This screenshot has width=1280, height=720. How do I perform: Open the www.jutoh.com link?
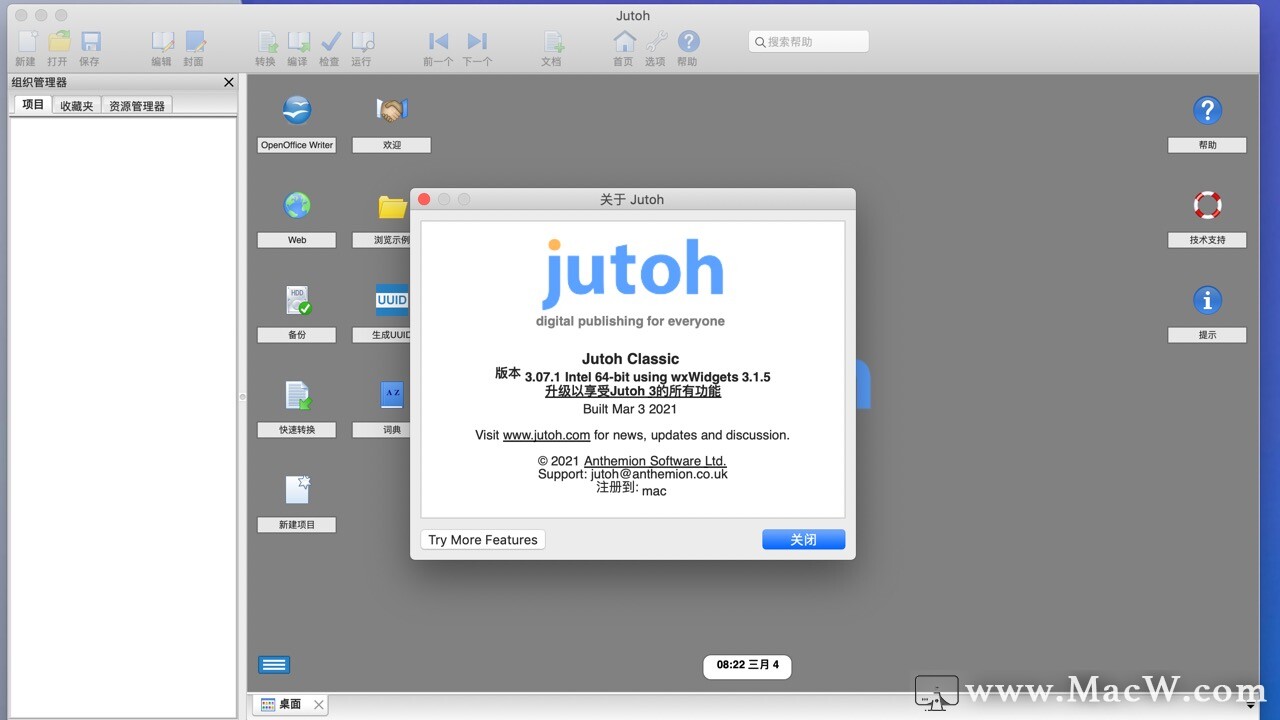pos(546,435)
